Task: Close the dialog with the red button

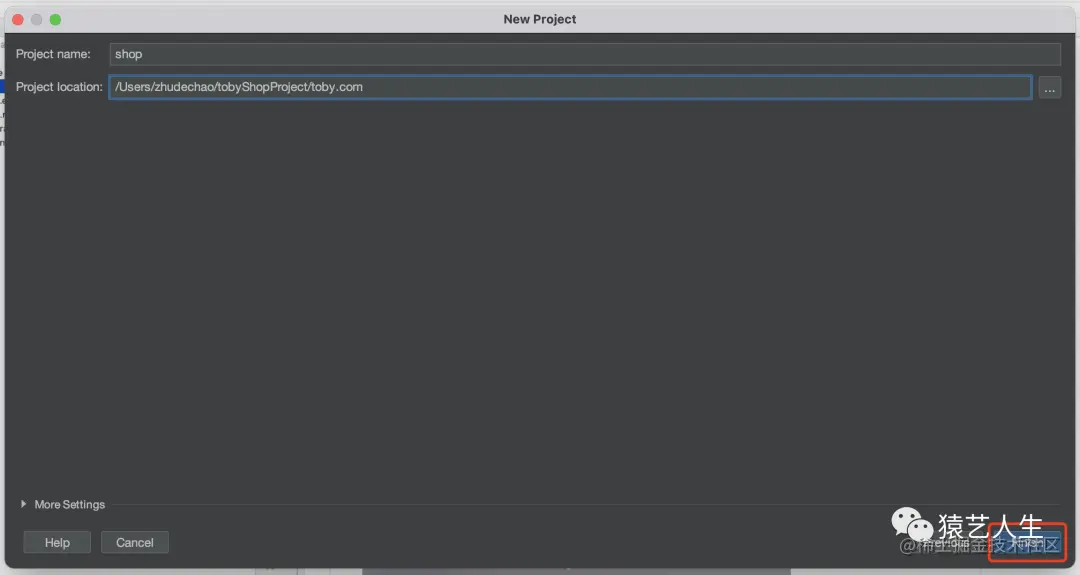Action: point(18,19)
